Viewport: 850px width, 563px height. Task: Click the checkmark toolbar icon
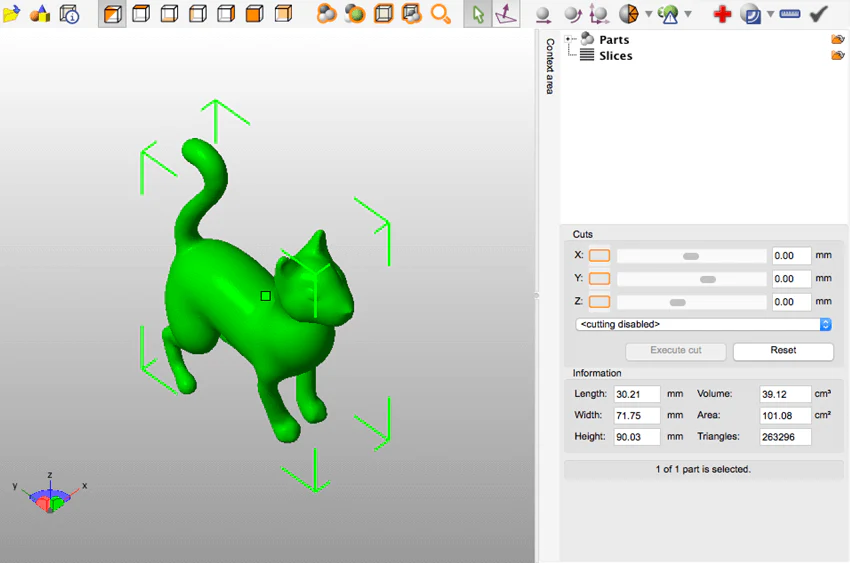[819, 14]
